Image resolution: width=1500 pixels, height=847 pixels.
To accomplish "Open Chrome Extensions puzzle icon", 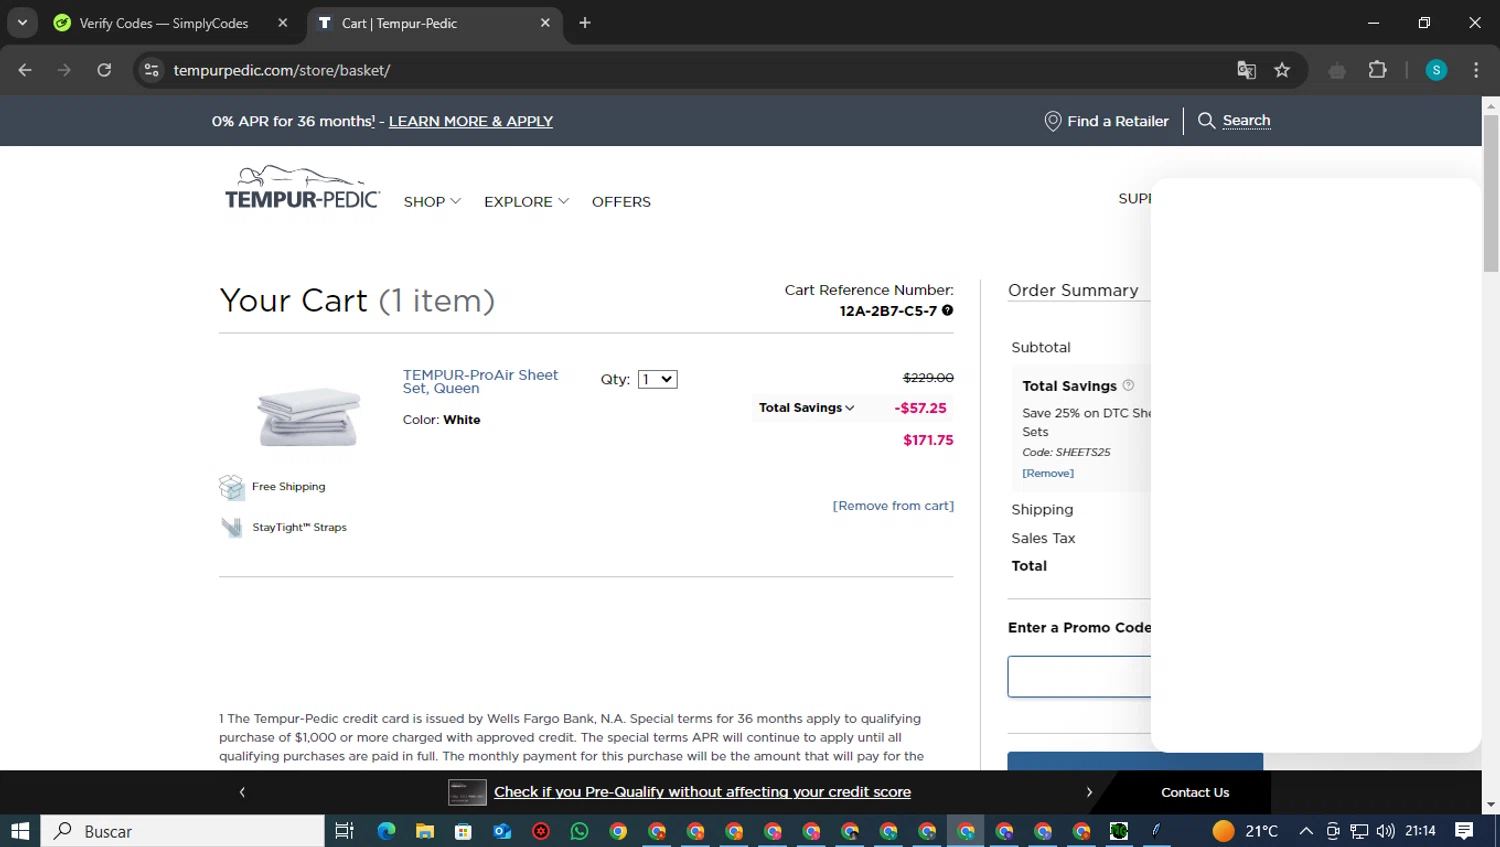I will pyautogui.click(x=1377, y=70).
